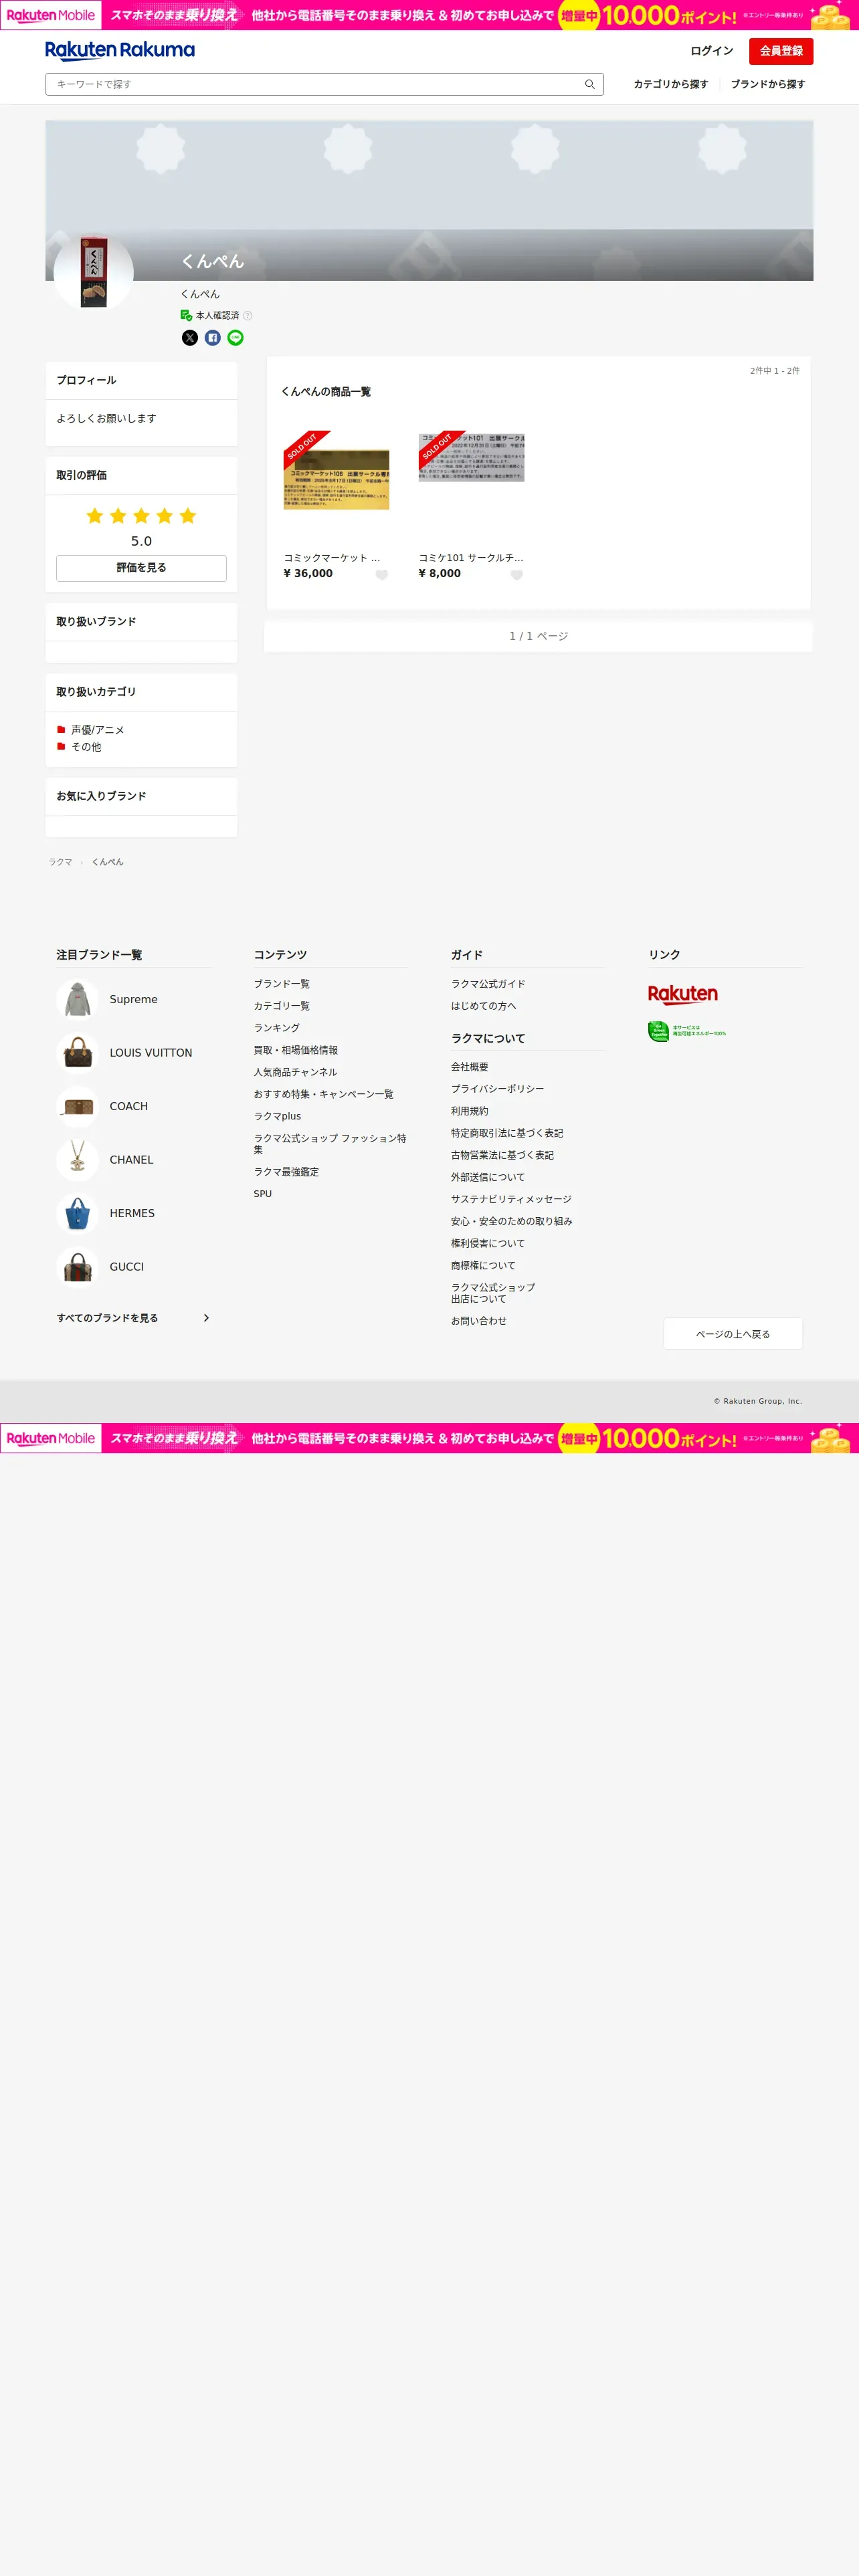
Task: Click the 商標権について link
Action: click(x=483, y=1265)
